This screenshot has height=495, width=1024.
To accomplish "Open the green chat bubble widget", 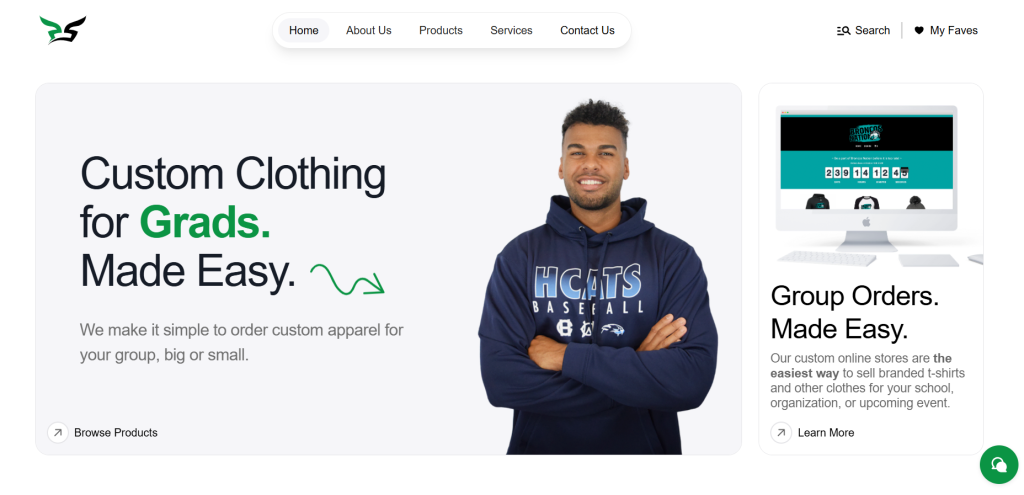I will [x=999, y=464].
